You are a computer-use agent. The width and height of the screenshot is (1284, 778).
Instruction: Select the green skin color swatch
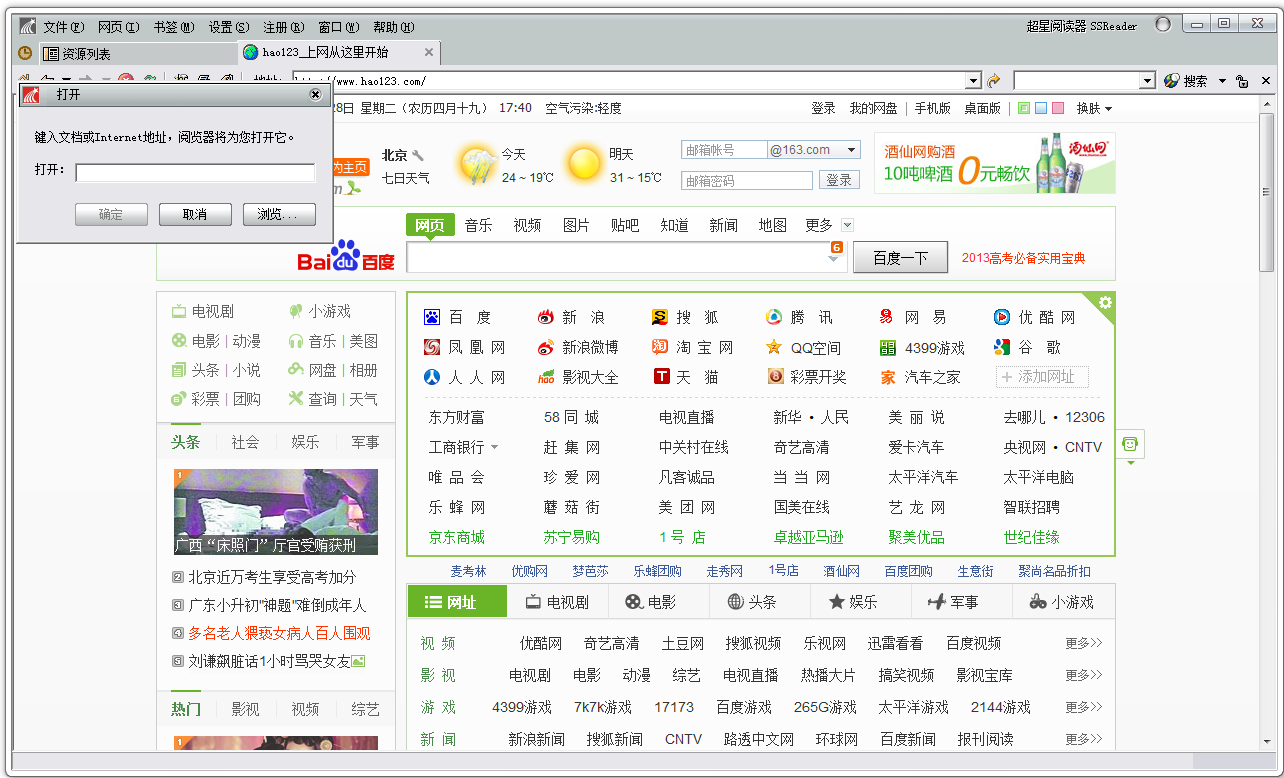tap(1023, 108)
